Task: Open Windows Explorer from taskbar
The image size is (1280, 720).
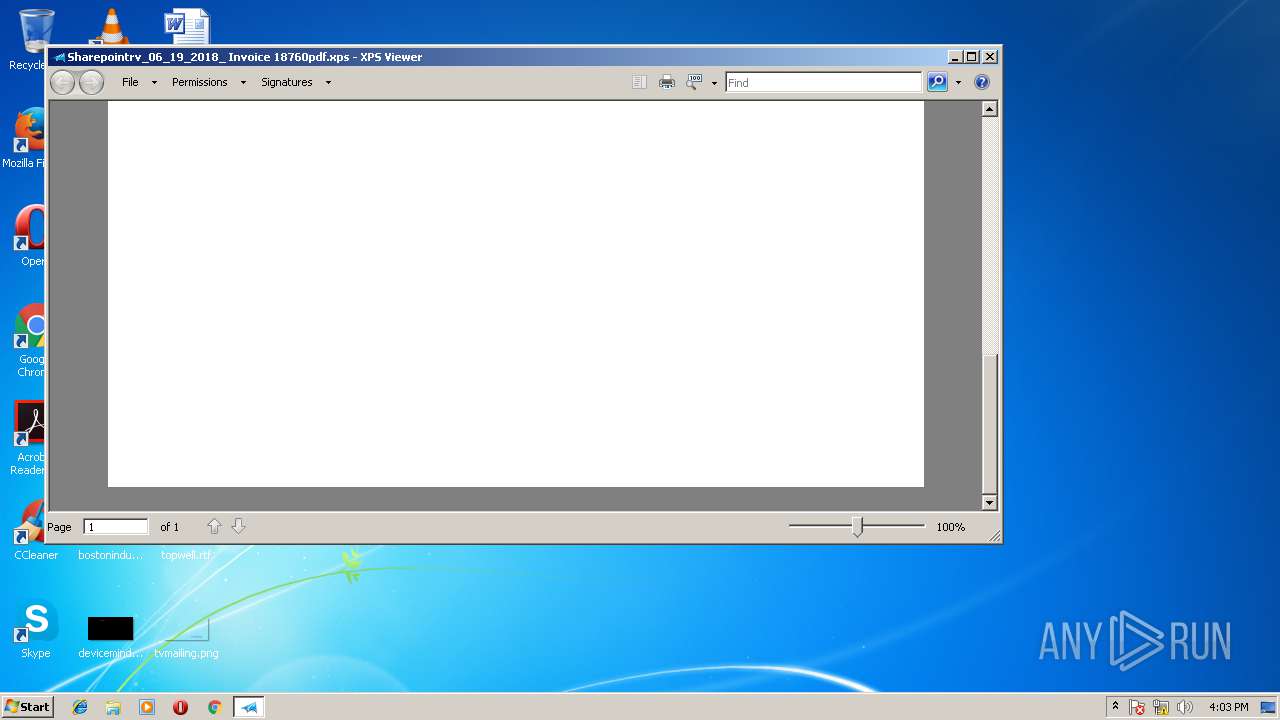Action: coord(113,707)
